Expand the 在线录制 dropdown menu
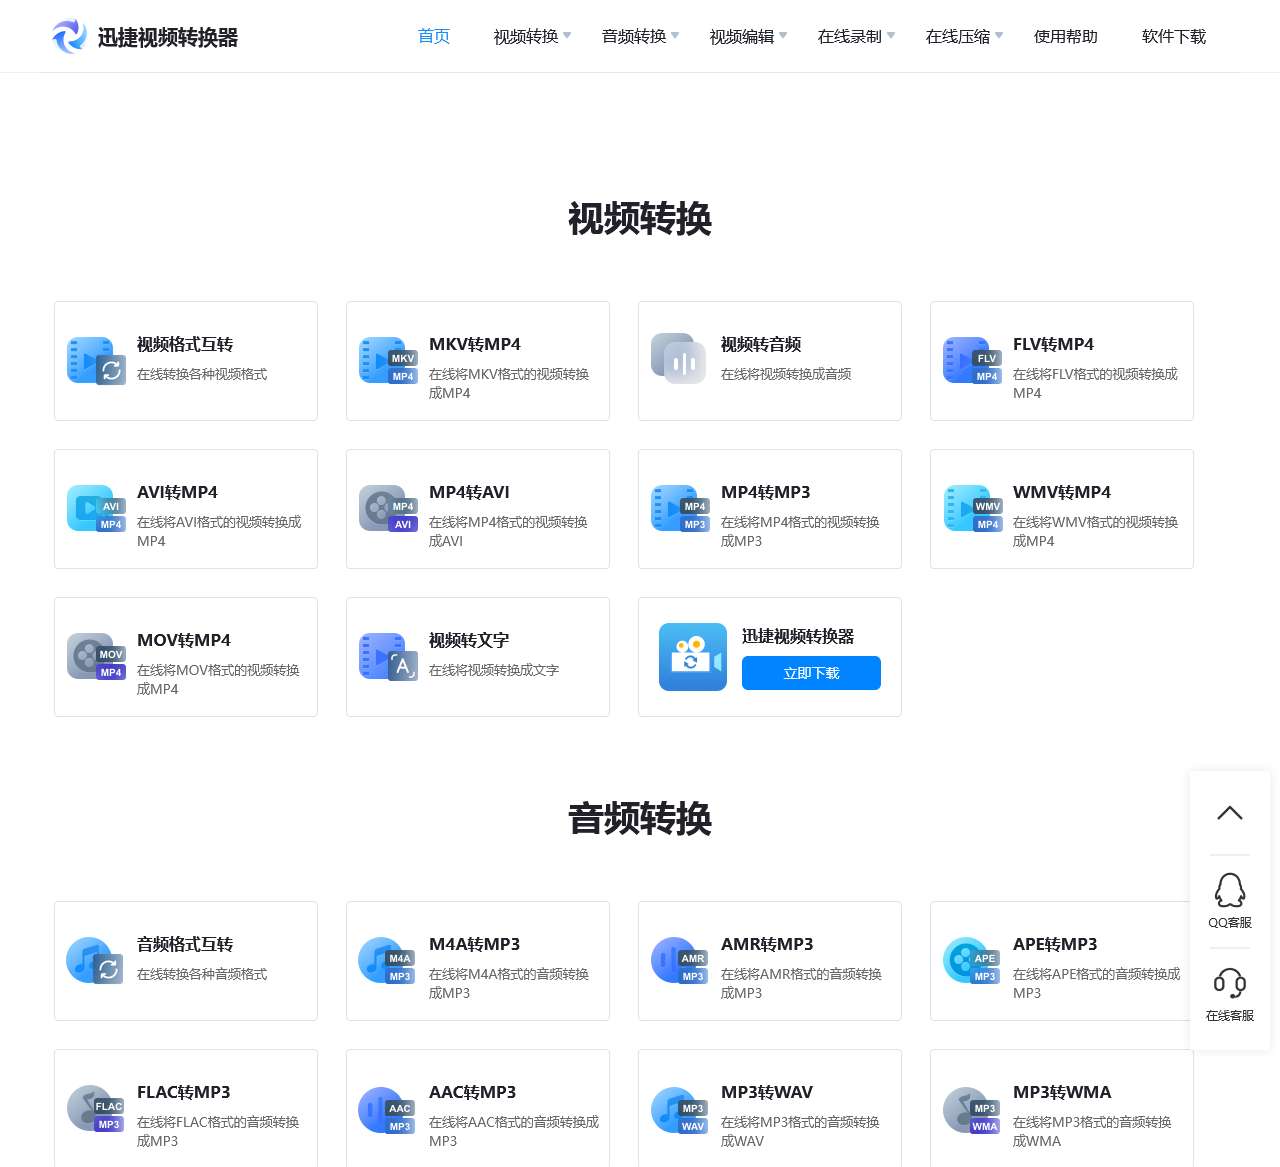The image size is (1280, 1167). click(856, 37)
